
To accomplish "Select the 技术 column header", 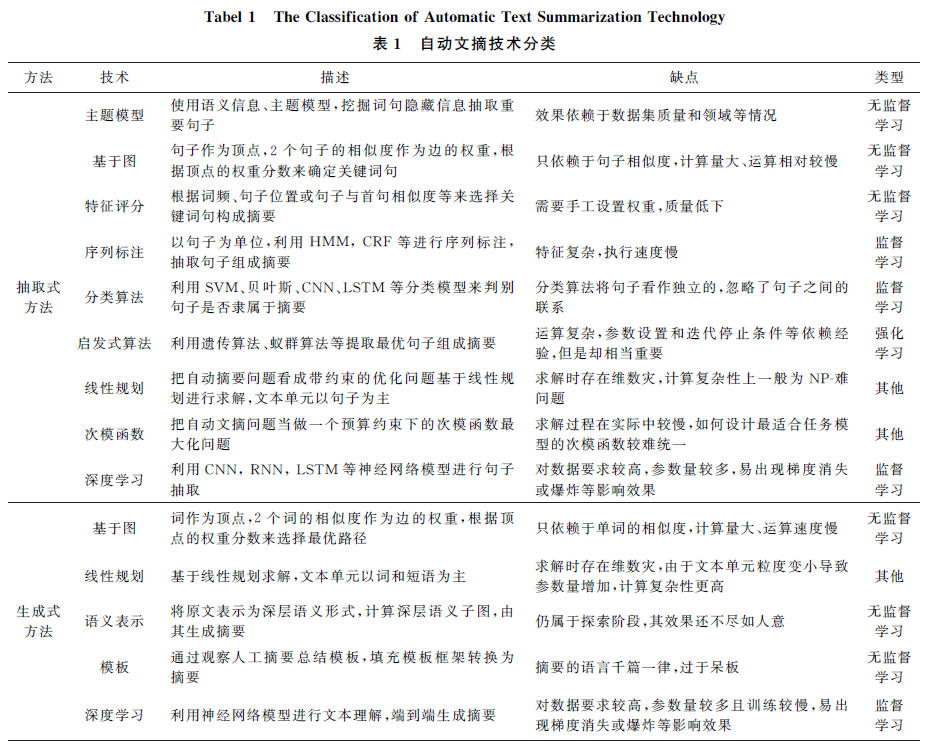I will coord(114,78).
